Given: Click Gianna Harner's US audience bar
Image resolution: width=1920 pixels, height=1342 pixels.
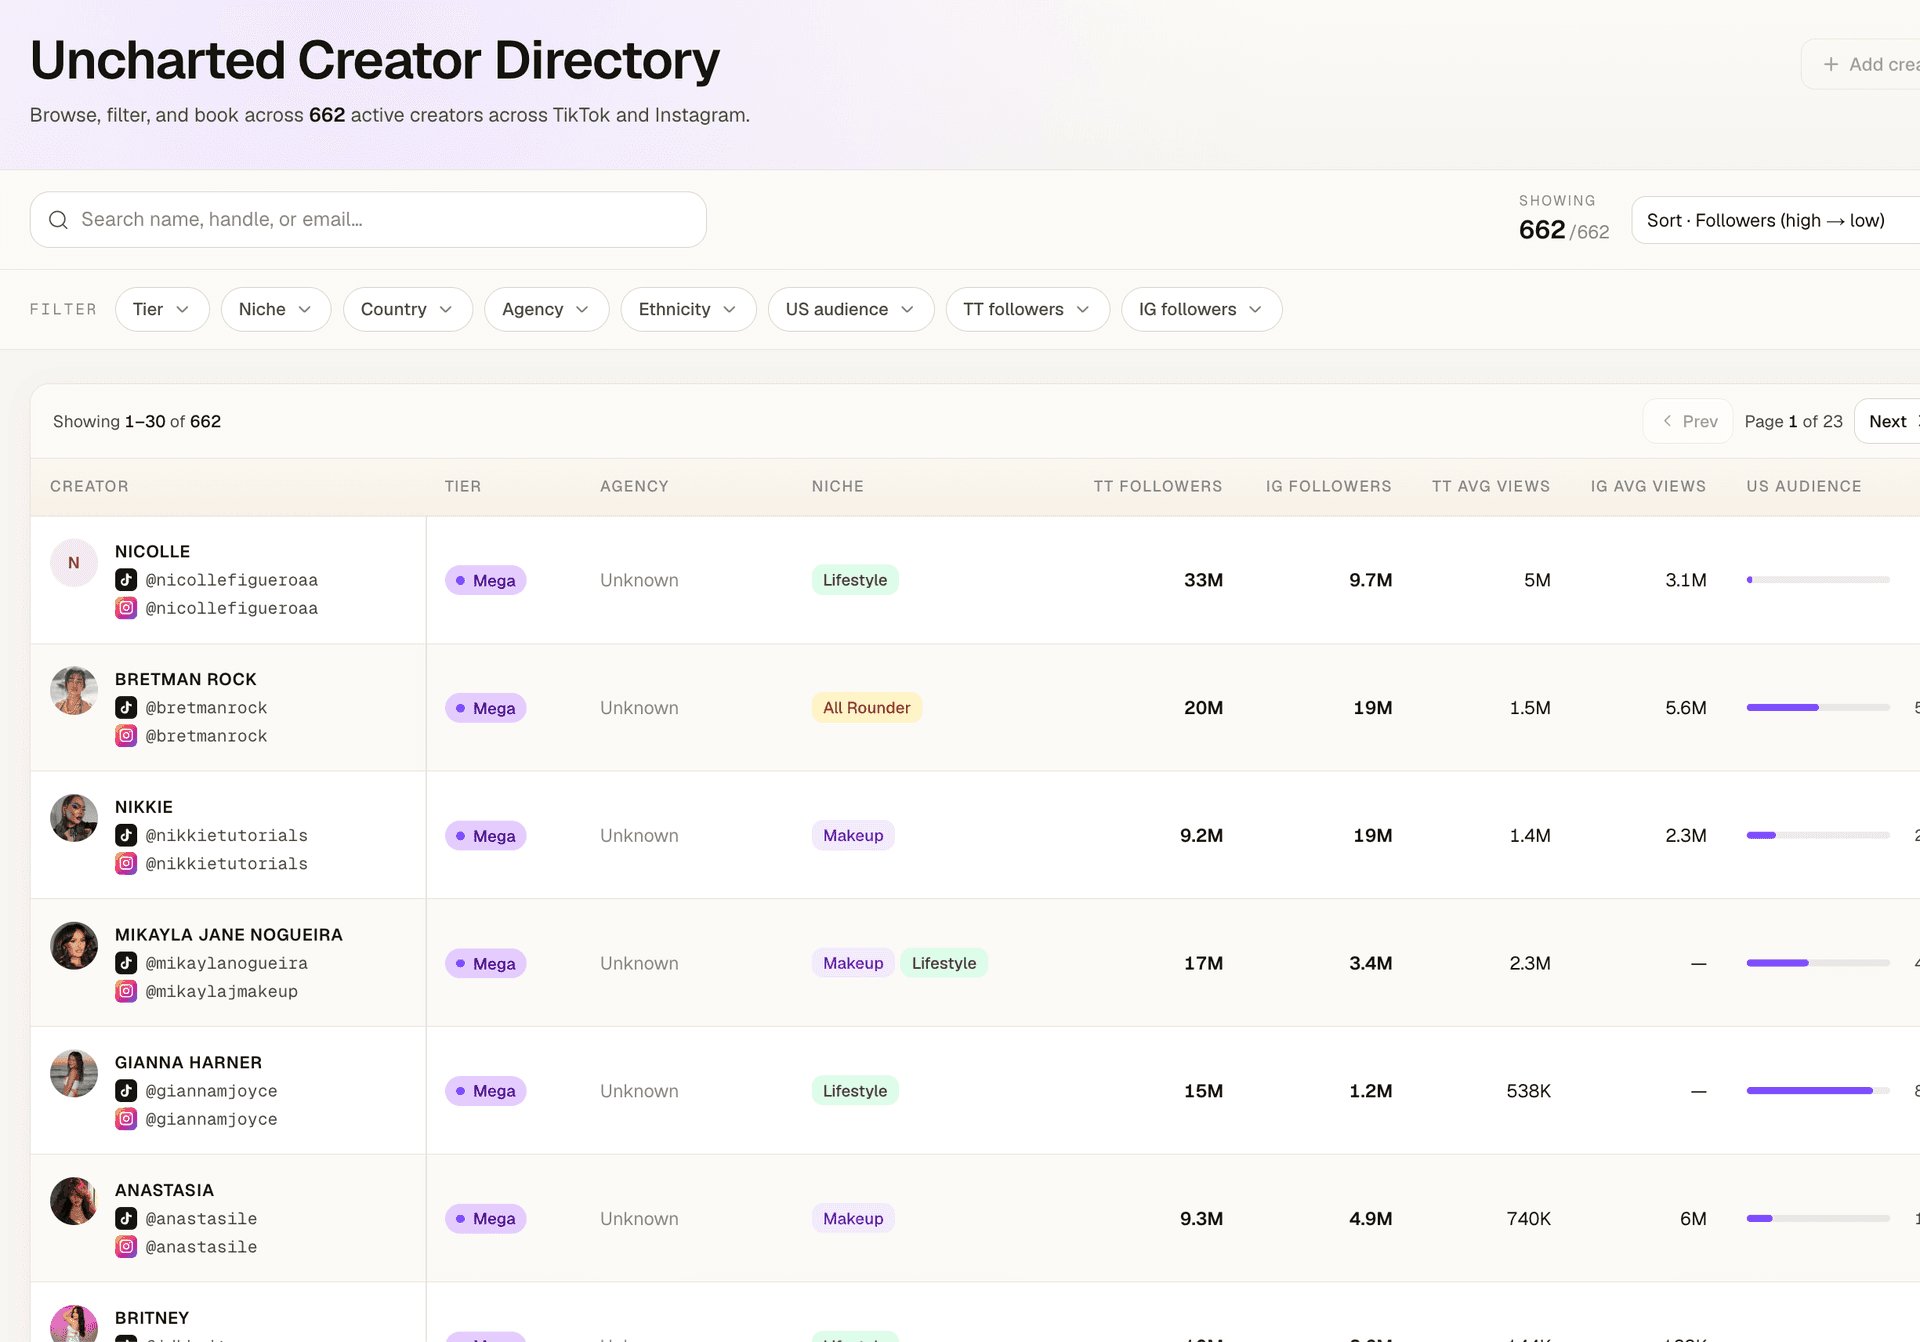Looking at the screenshot, I should tap(1818, 1091).
